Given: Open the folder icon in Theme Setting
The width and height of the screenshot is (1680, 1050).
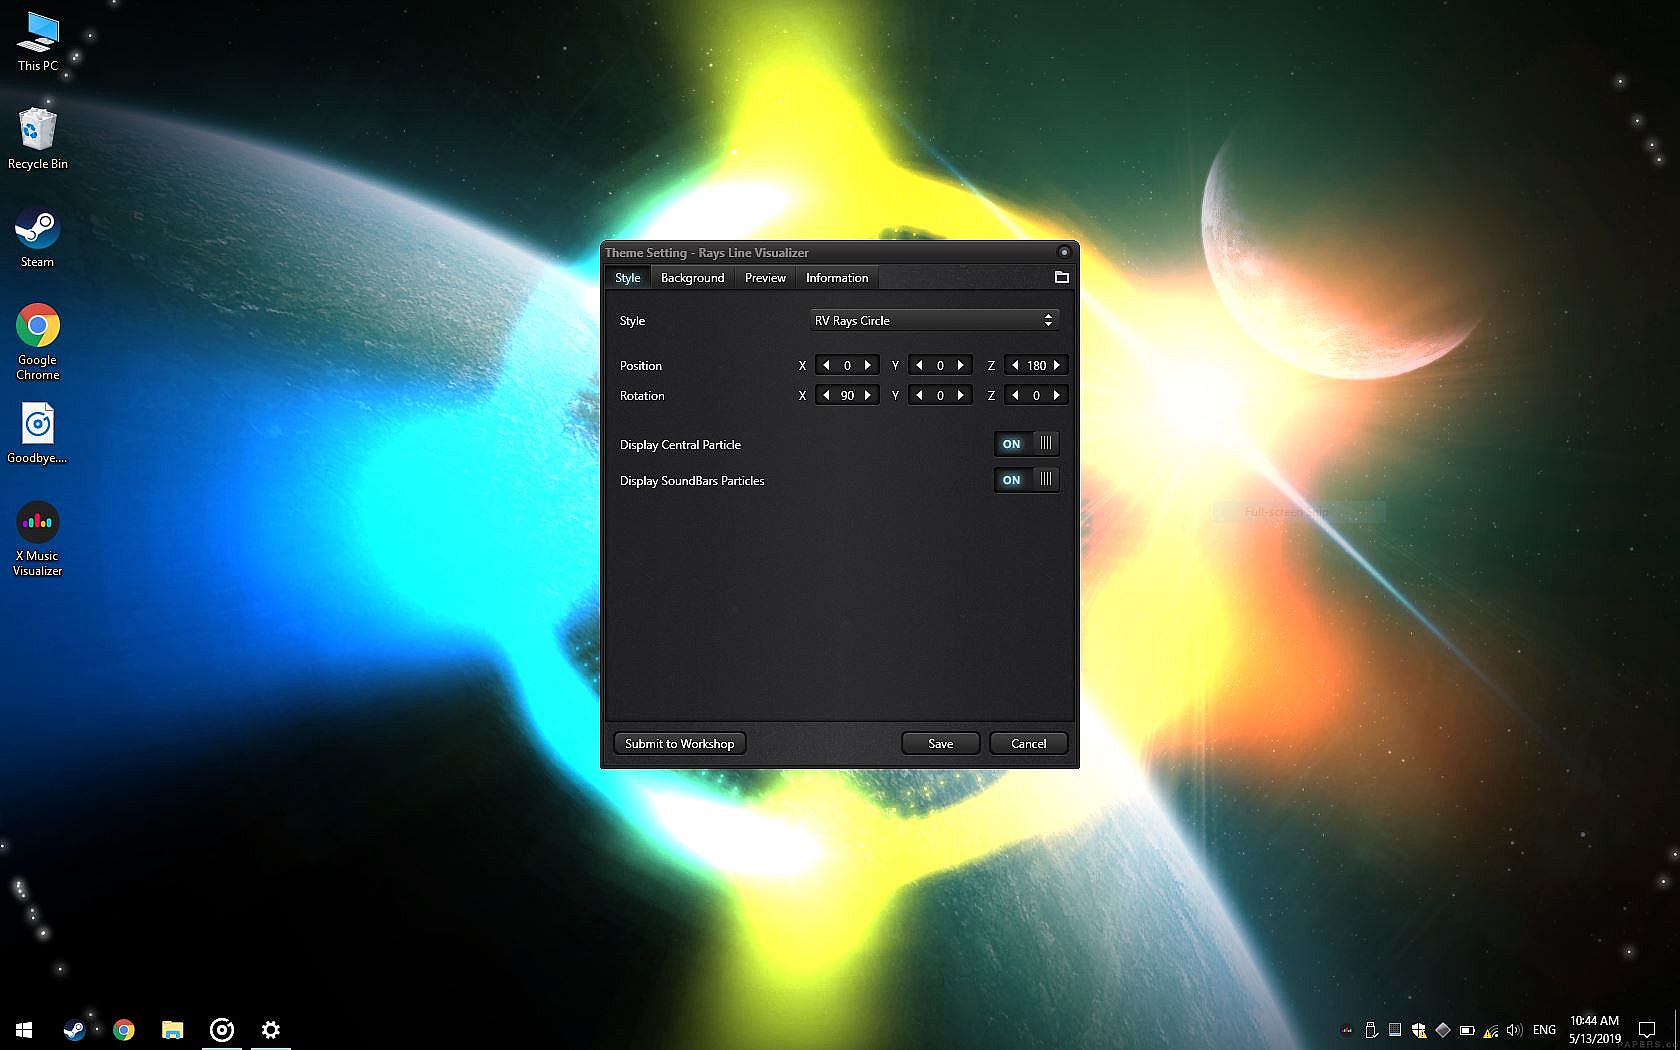Looking at the screenshot, I should click(x=1062, y=277).
